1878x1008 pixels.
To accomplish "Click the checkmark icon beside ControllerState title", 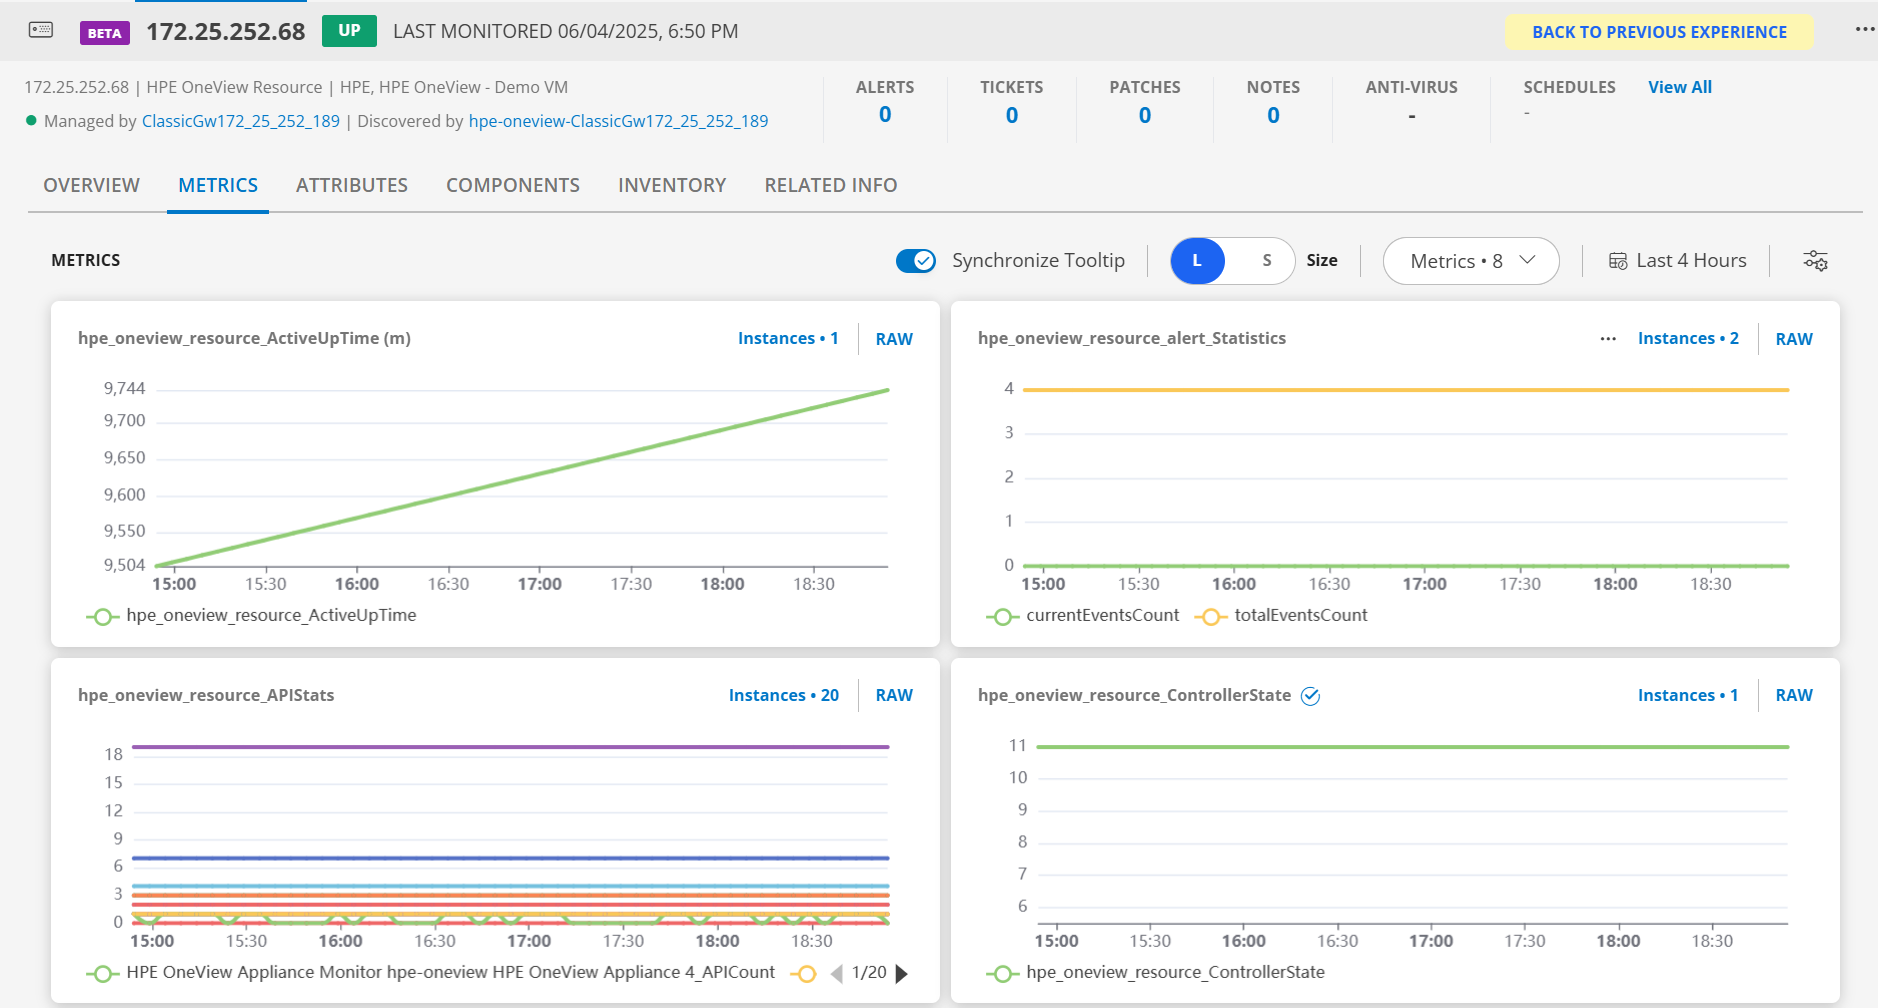I will [x=1311, y=695].
